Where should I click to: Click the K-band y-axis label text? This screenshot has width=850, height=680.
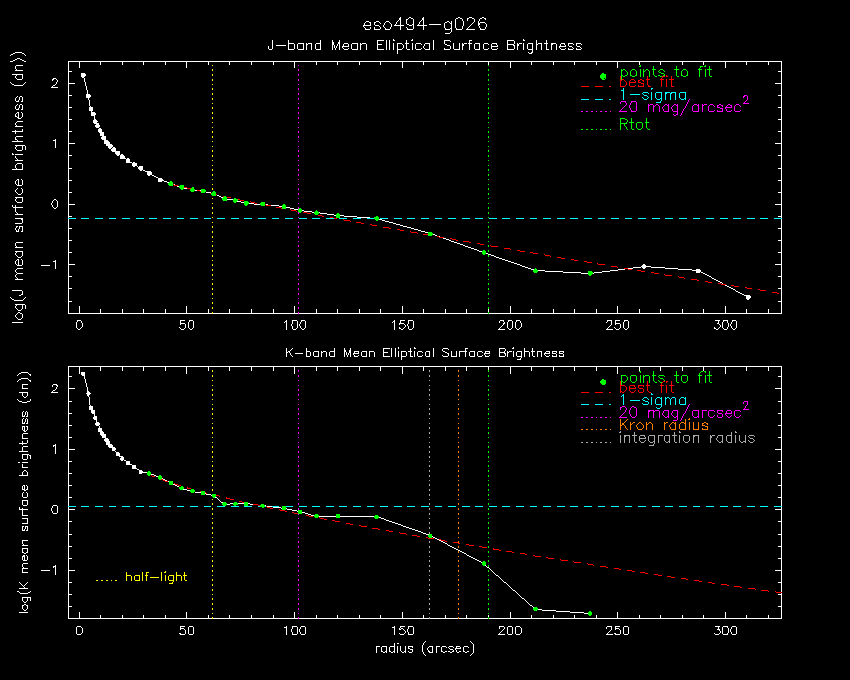tap(24, 492)
